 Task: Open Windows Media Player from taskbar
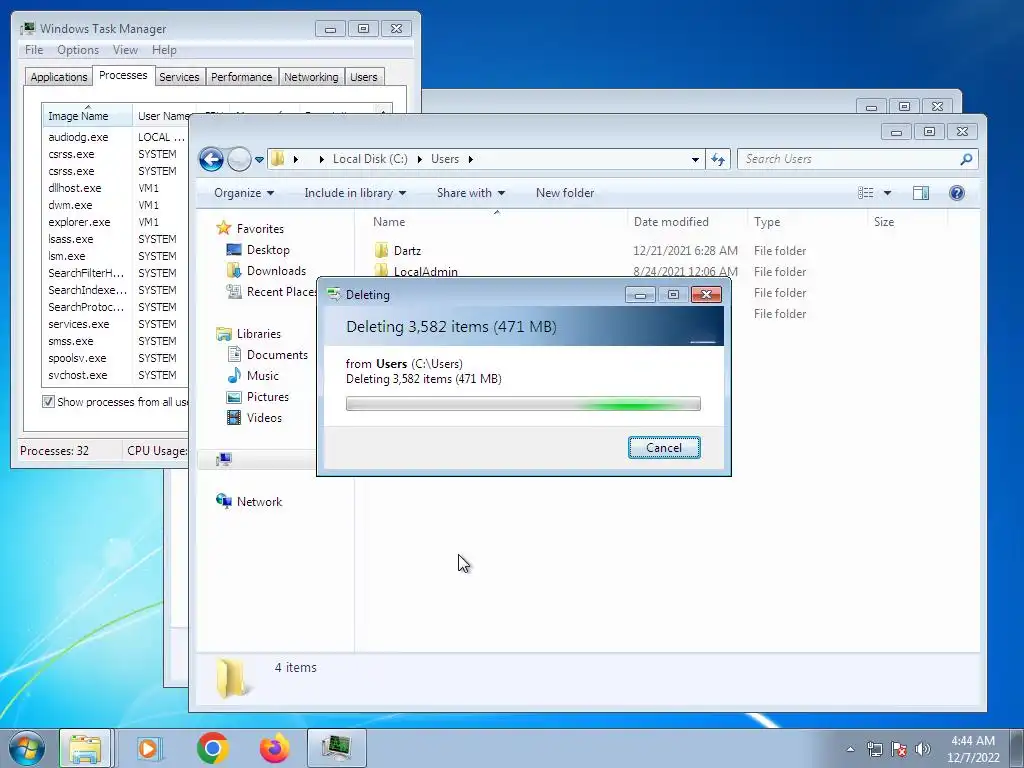point(148,748)
